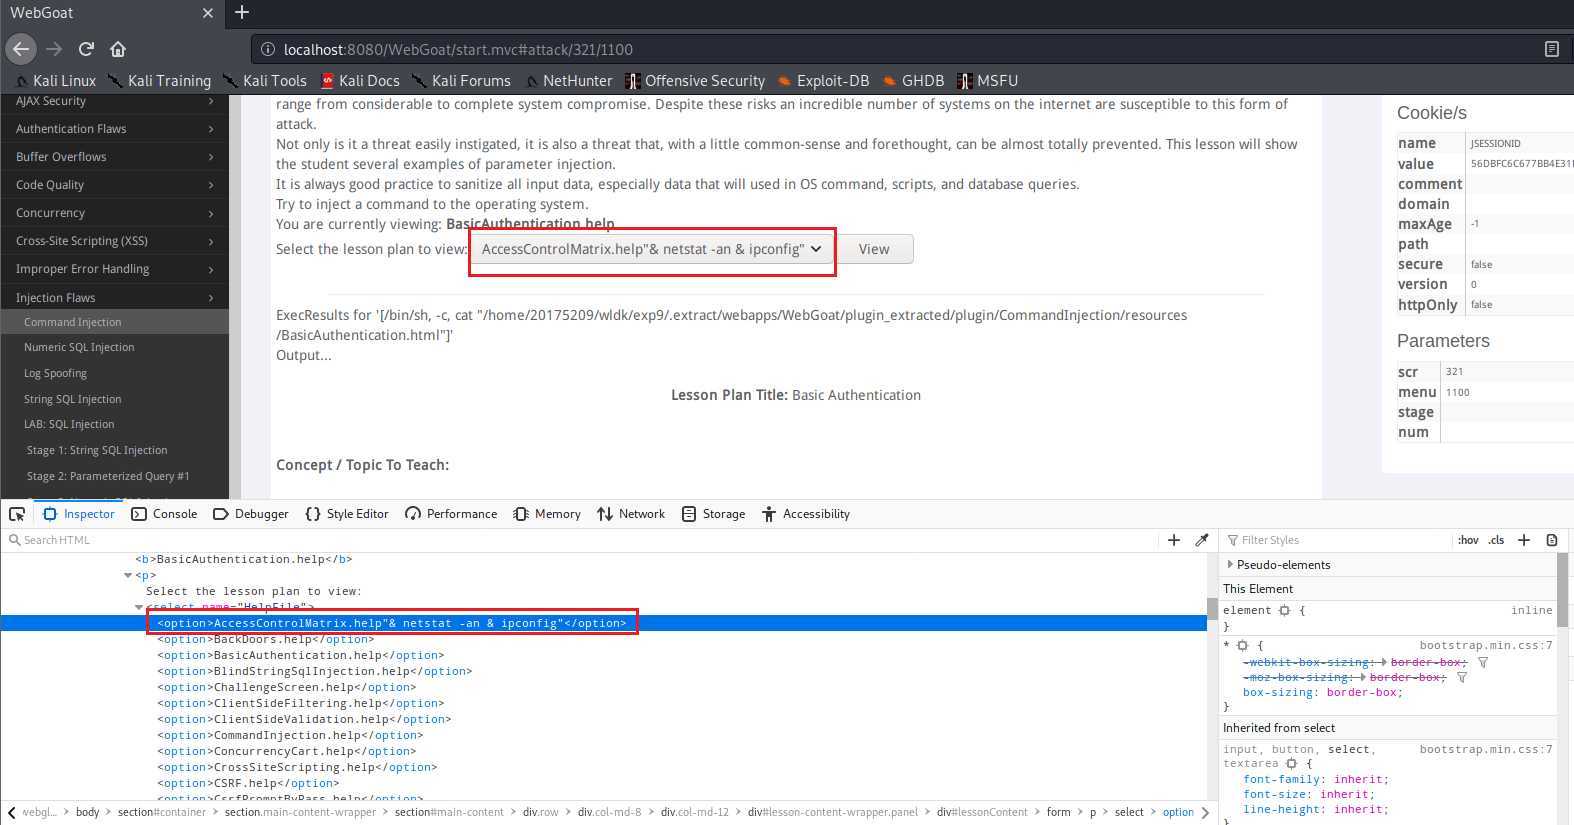
Task: Click the select breadcrumb item
Action: [1129, 812]
